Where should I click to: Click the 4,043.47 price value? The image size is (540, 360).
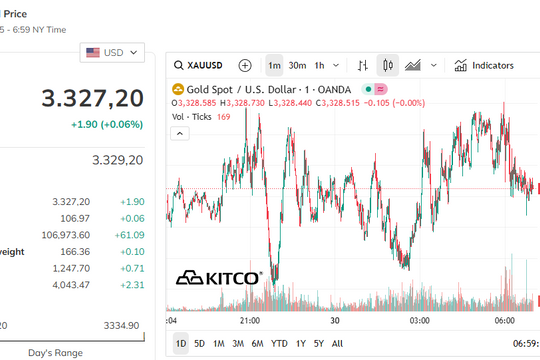[x=71, y=285]
